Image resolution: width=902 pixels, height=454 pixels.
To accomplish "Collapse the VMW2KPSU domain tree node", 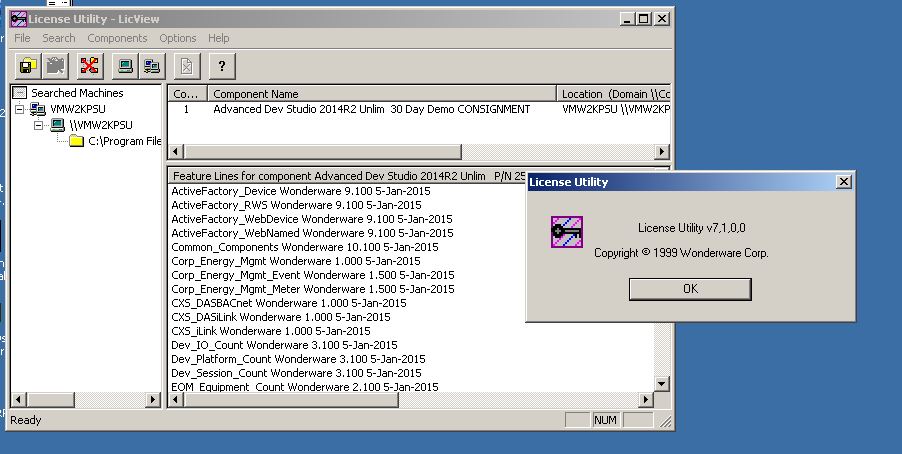I will [20, 109].
